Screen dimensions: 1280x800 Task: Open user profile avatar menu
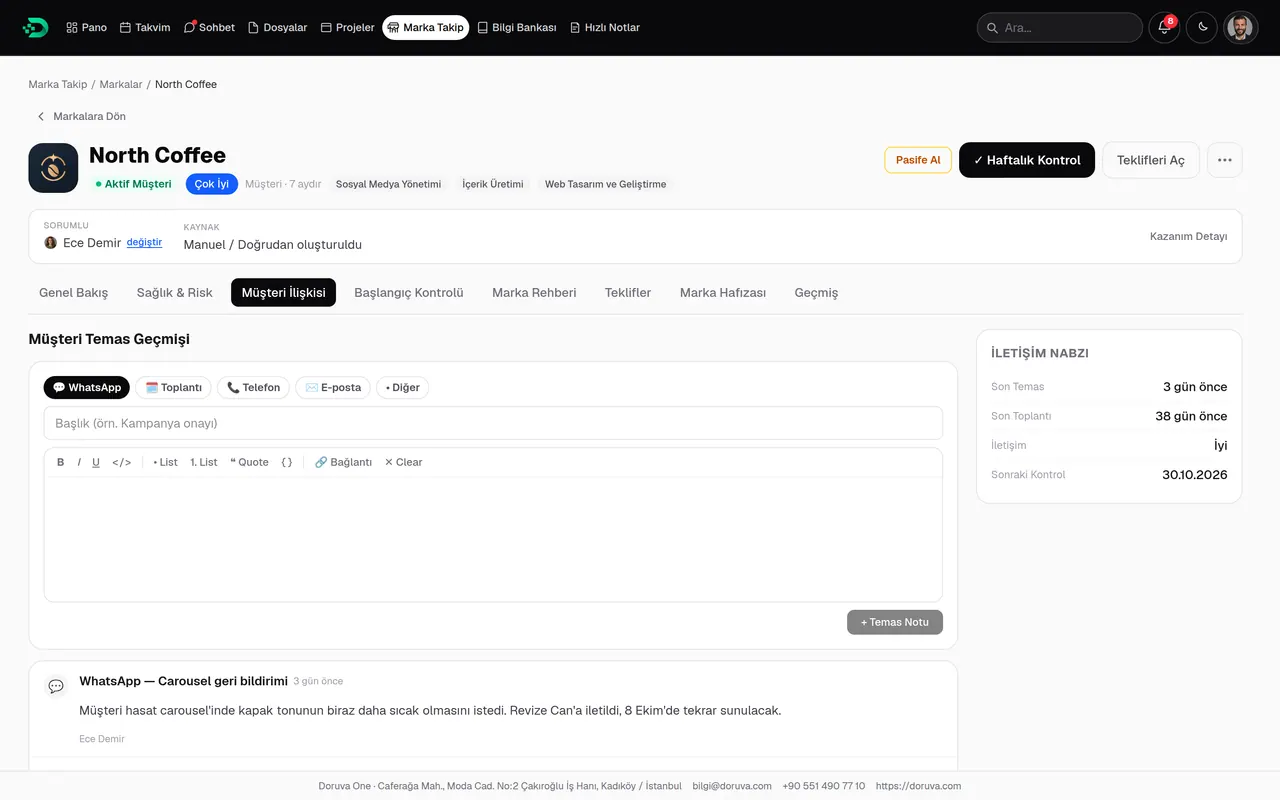tap(1240, 28)
